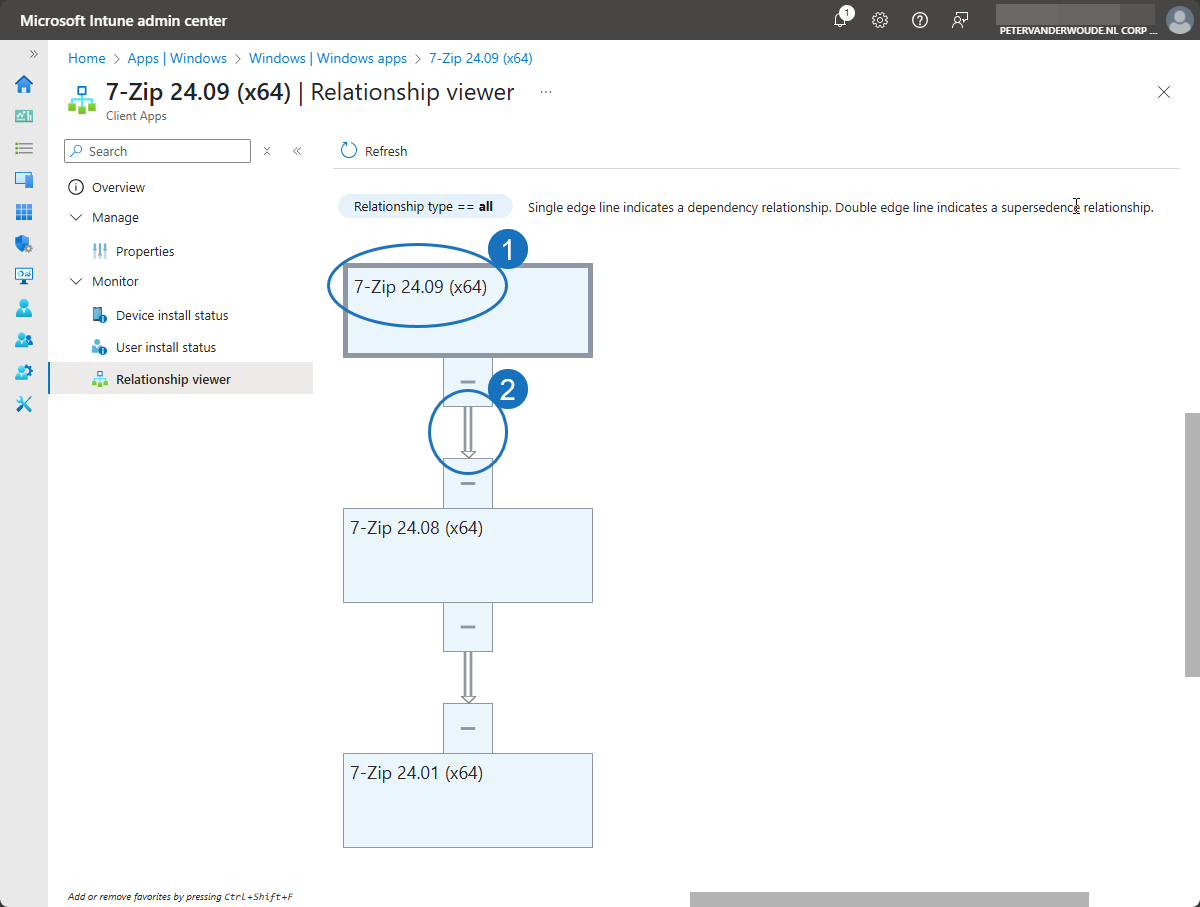Collapse children below 7-Zip 24.08 node
The image size is (1200, 907).
tap(468, 627)
